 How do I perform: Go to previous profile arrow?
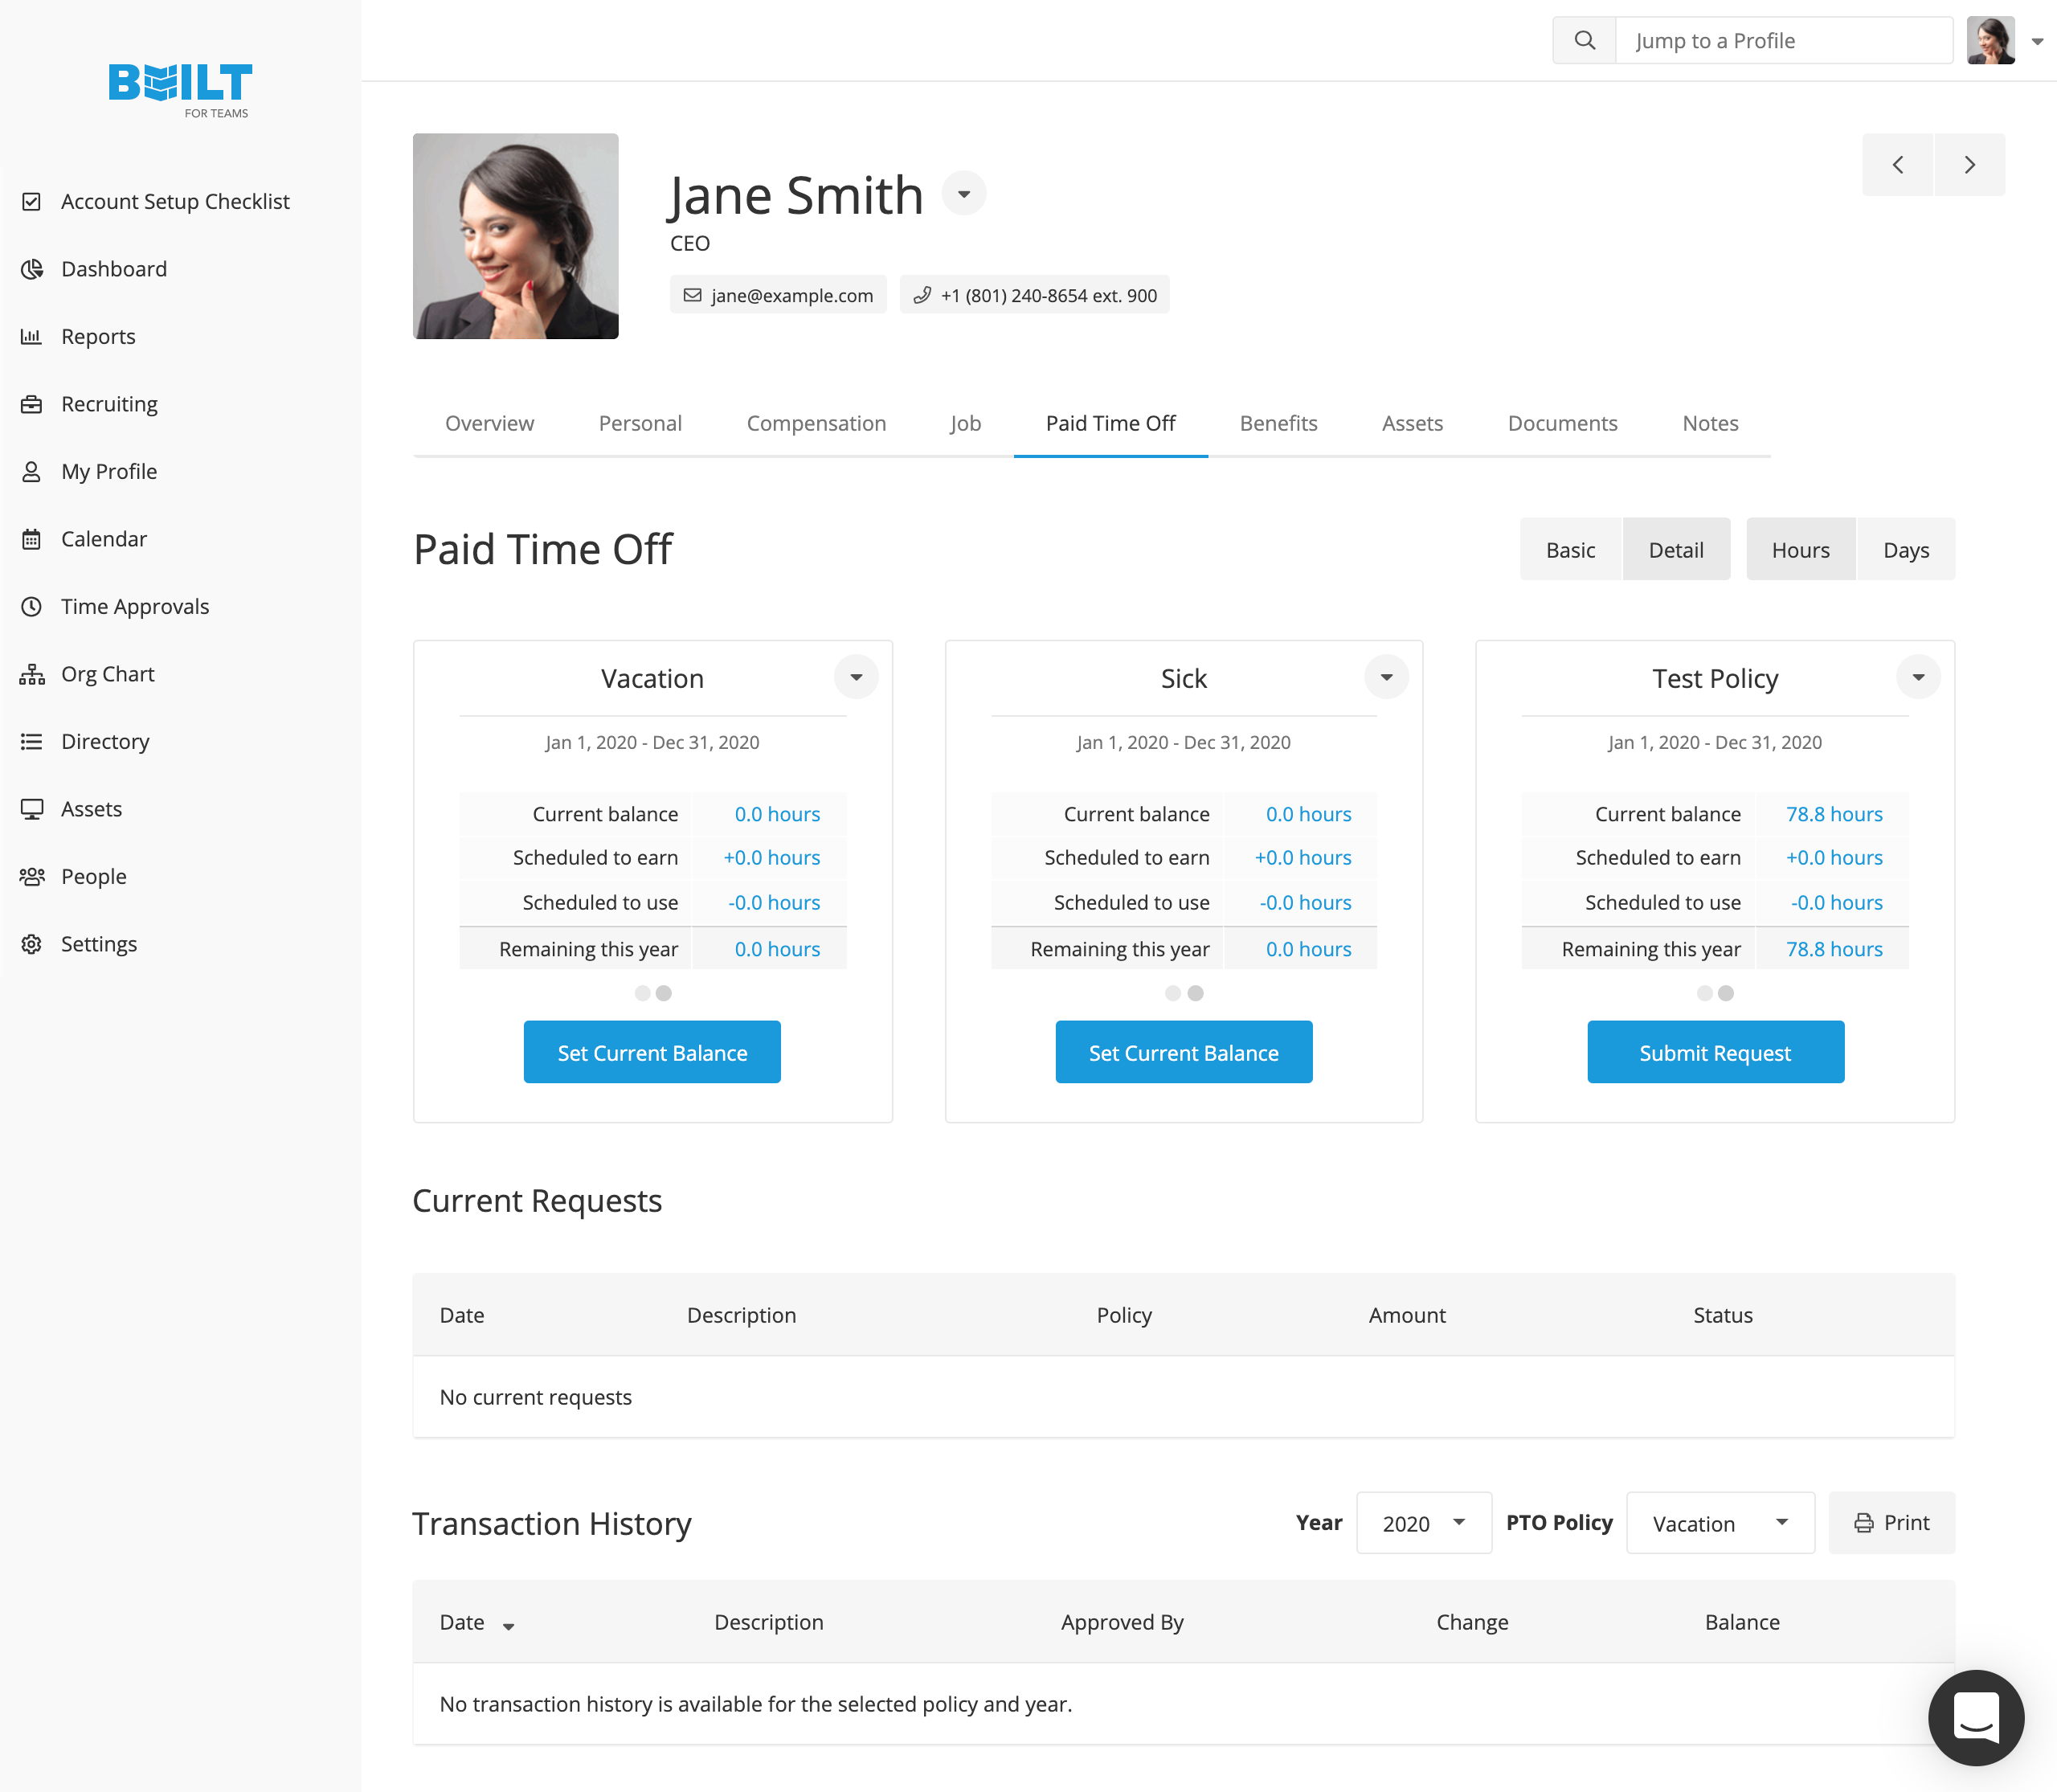[1897, 165]
